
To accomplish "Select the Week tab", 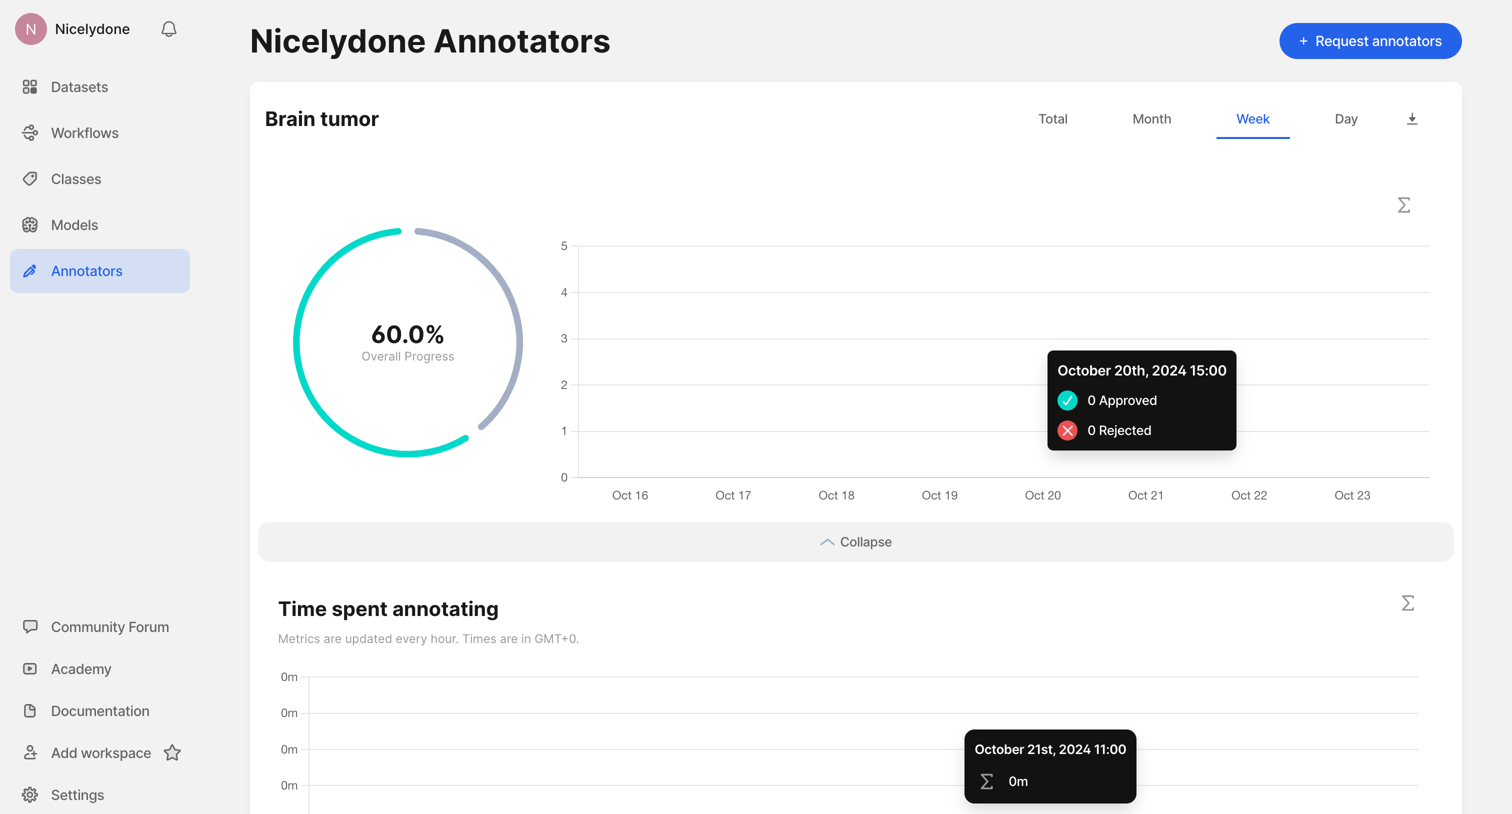I will [1253, 119].
